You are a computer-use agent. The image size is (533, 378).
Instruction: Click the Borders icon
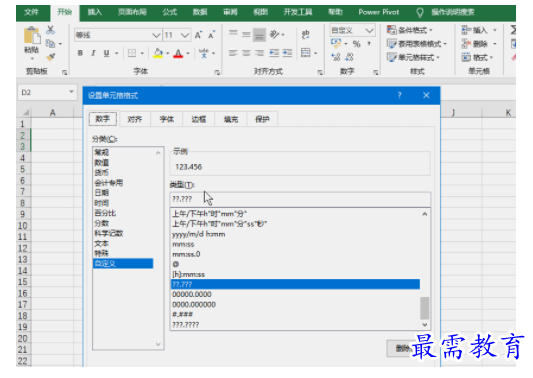[x=132, y=53]
